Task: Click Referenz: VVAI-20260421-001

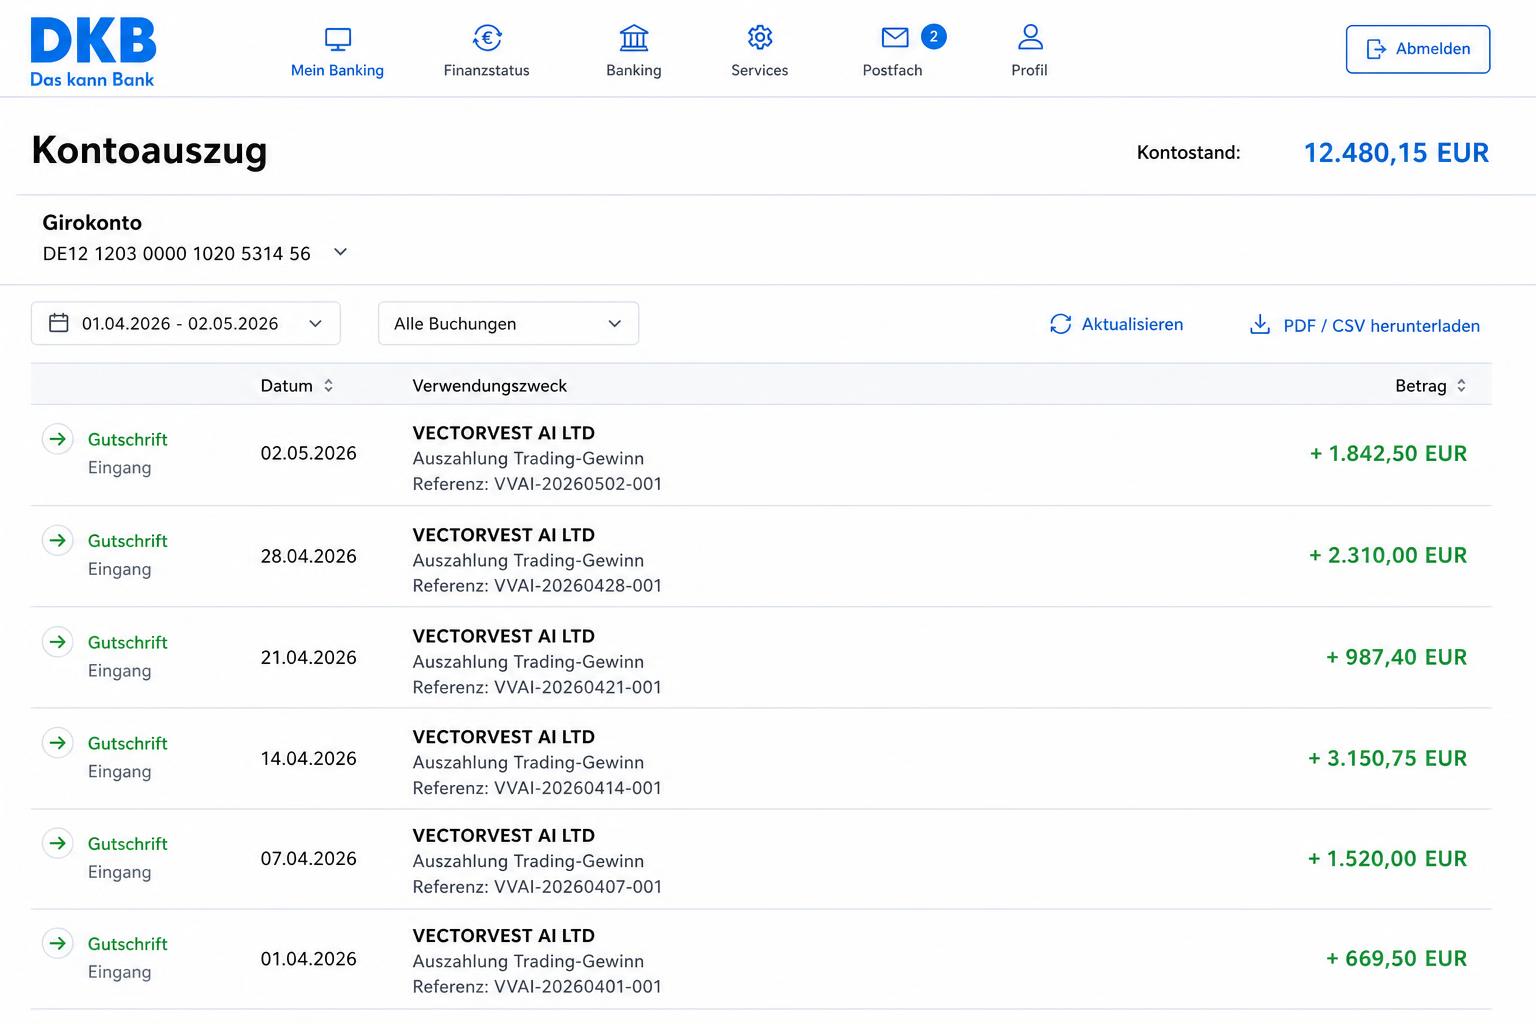Action: pos(537,687)
